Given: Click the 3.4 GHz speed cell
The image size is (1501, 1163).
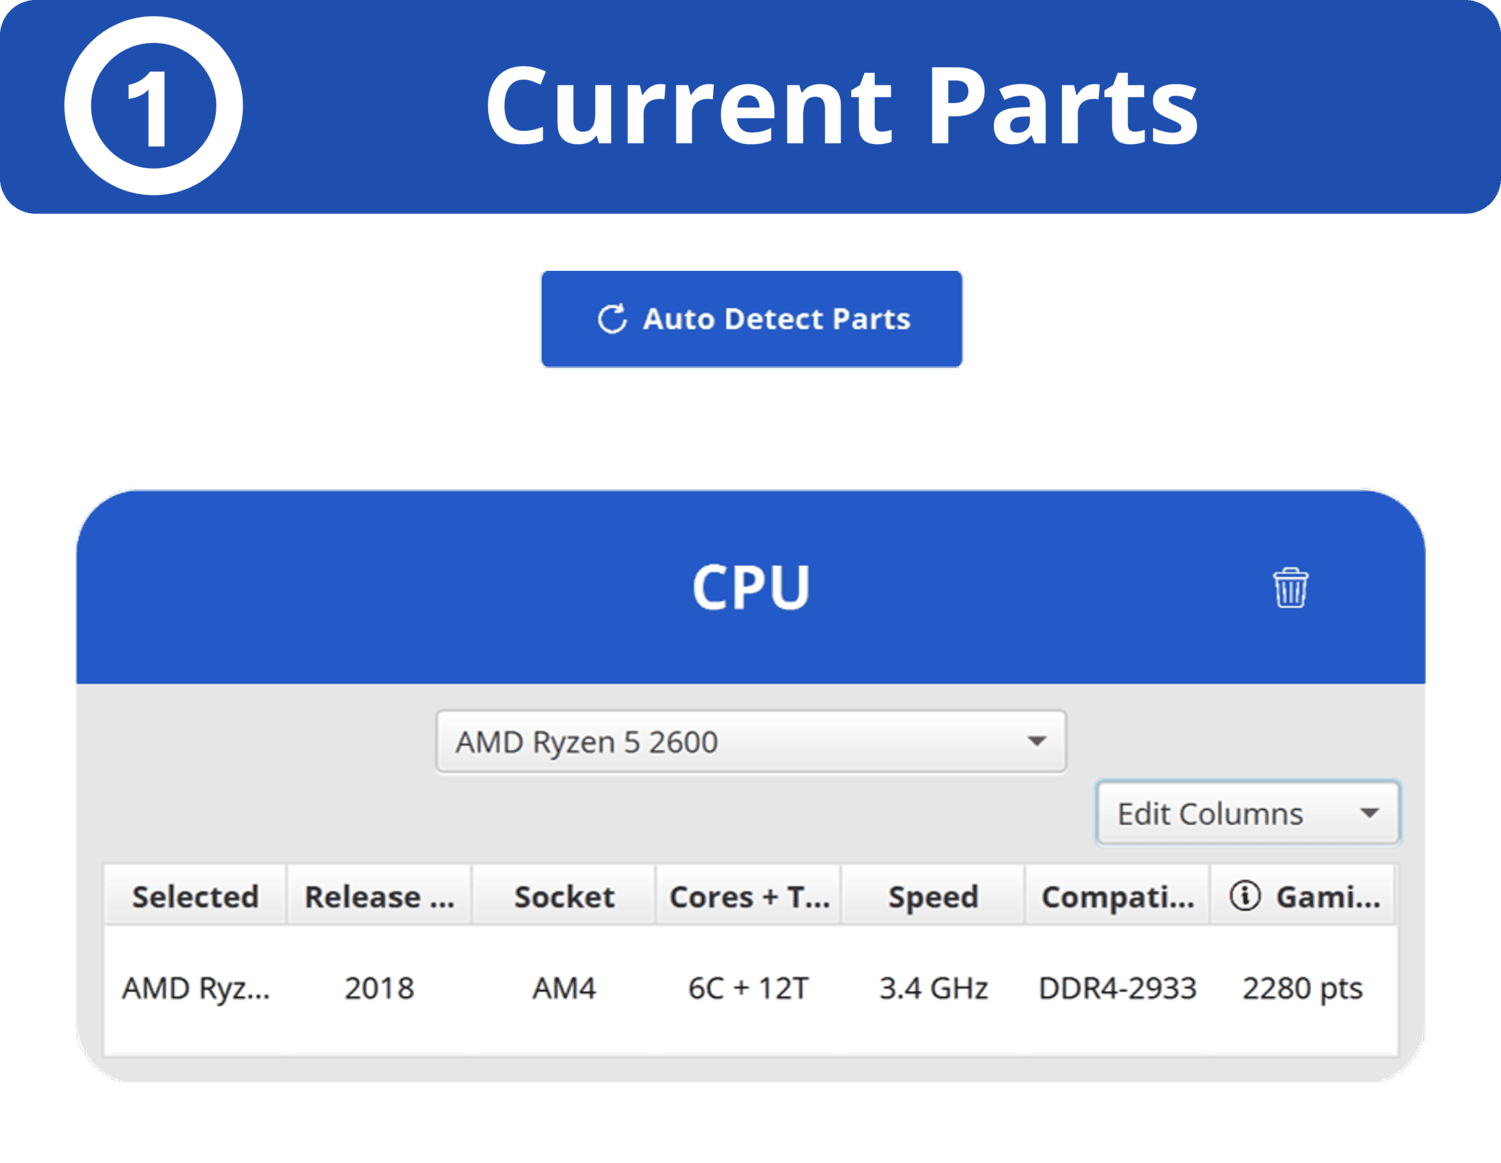Looking at the screenshot, I should [933, 988].
